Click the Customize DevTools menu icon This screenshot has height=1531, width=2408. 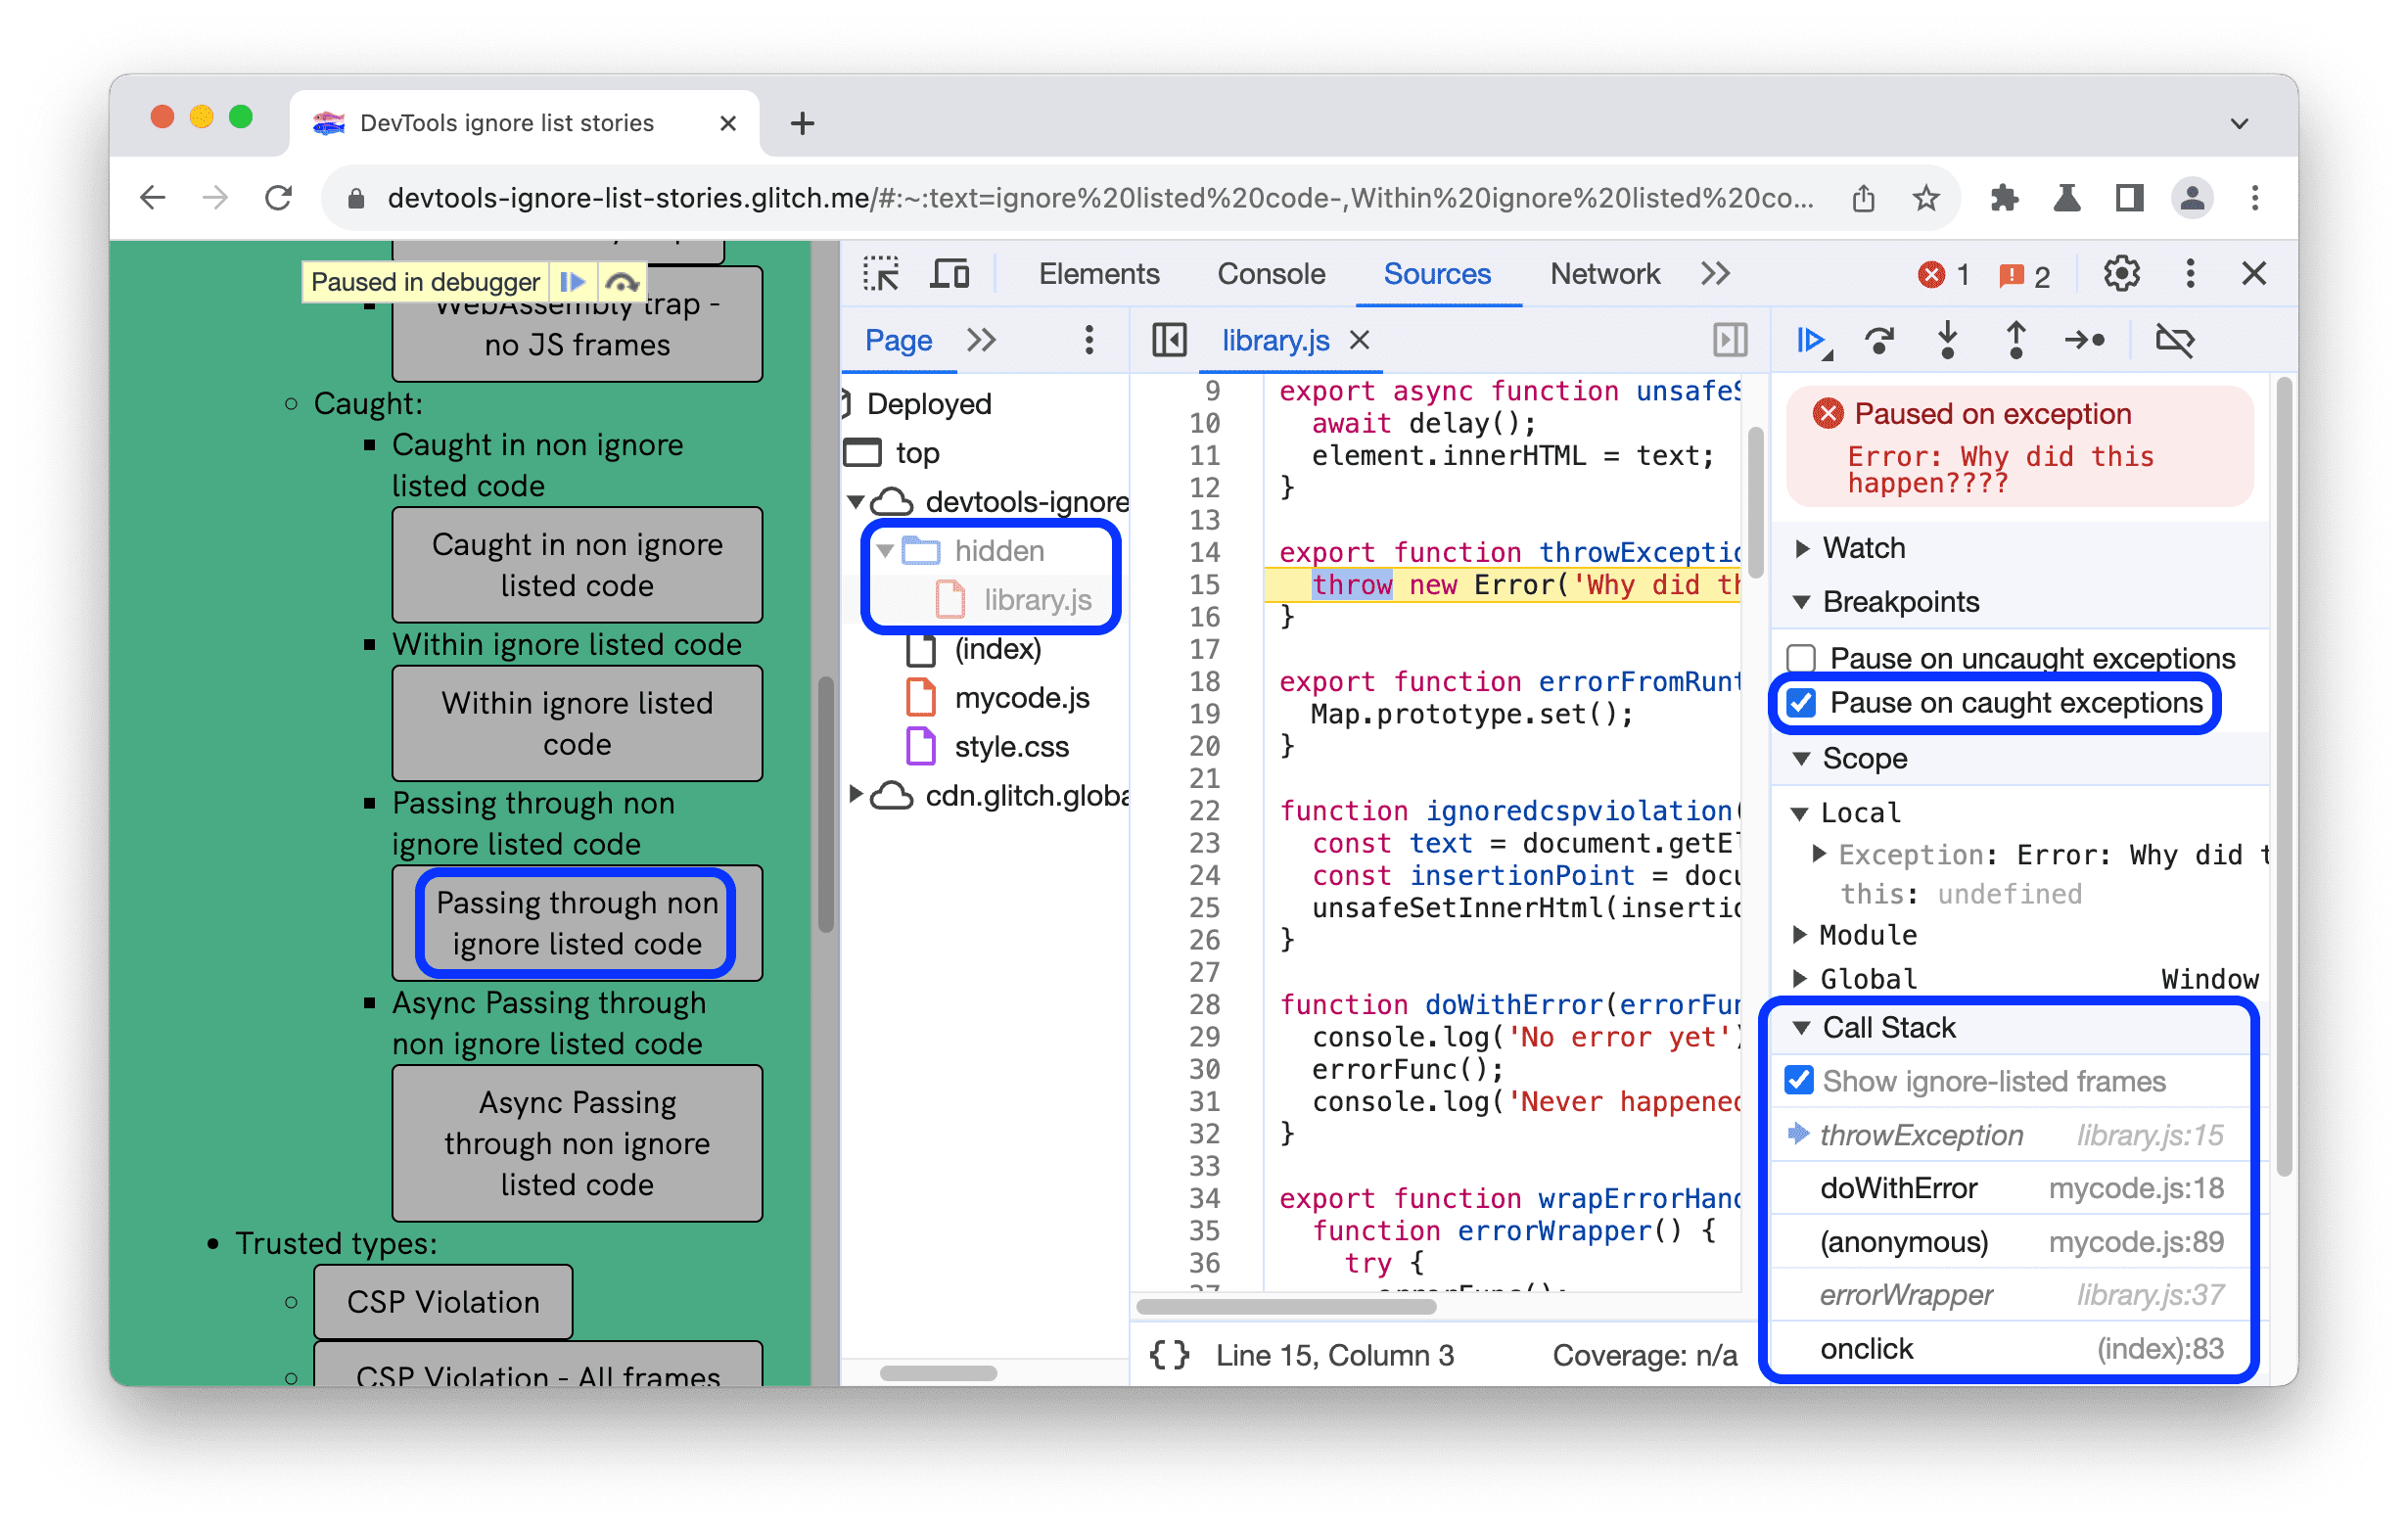pos(2189,274)
